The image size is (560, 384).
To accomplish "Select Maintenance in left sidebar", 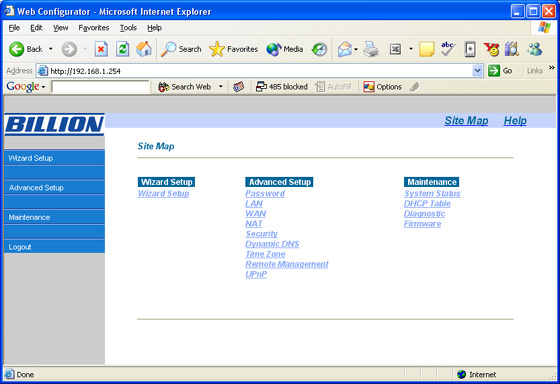I will point(54,217).
